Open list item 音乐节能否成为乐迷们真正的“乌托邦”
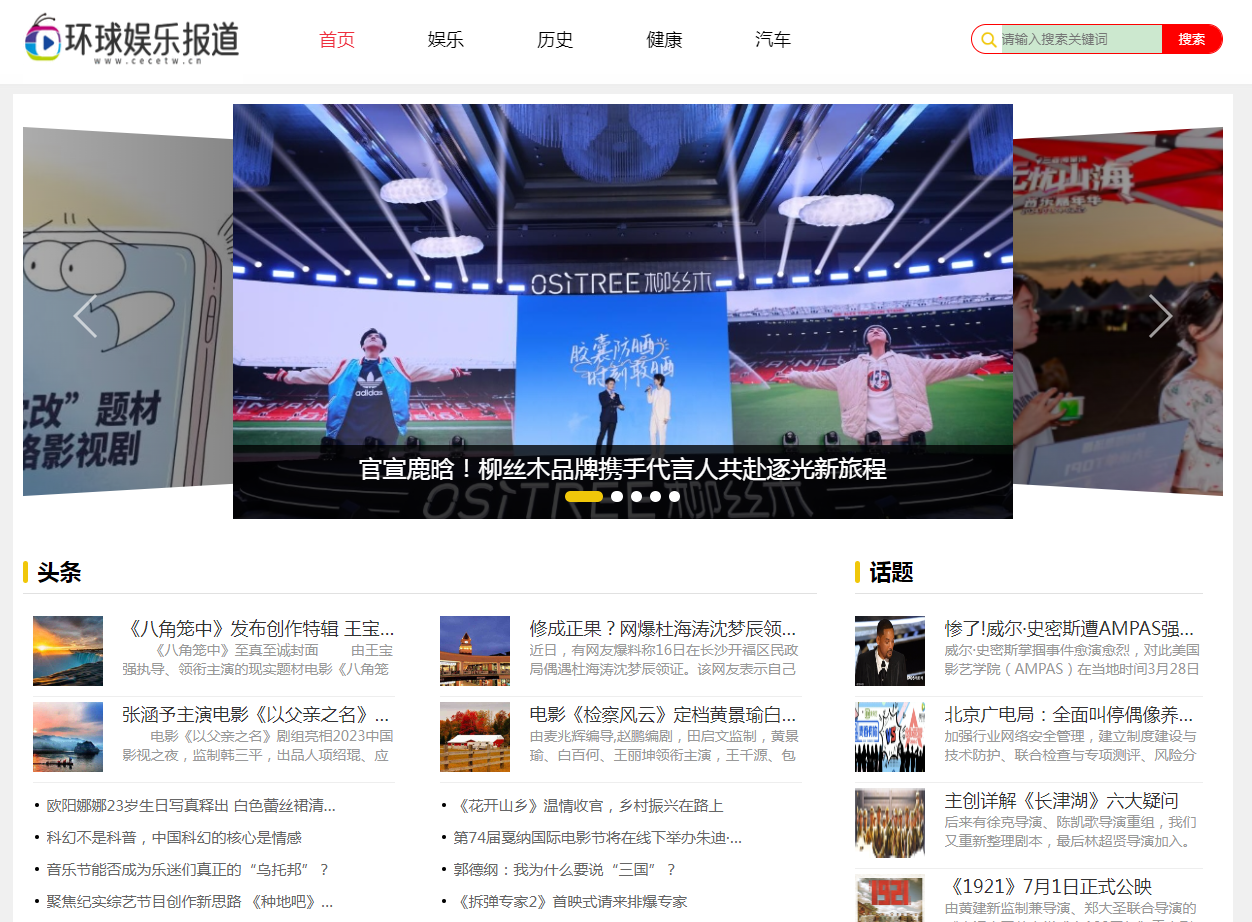Image resolution: width=1252 pixels, height=922 pixels. [188, 869]
